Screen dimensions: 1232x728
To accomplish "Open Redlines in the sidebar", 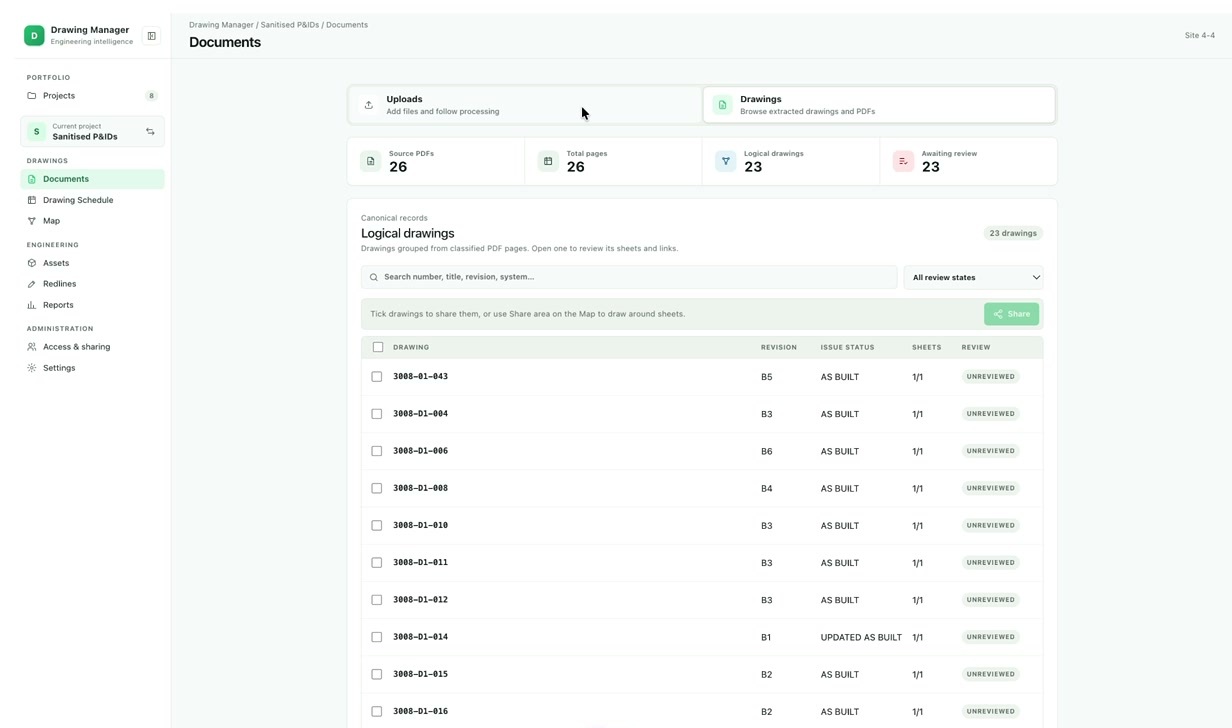I will coord(93,284).
